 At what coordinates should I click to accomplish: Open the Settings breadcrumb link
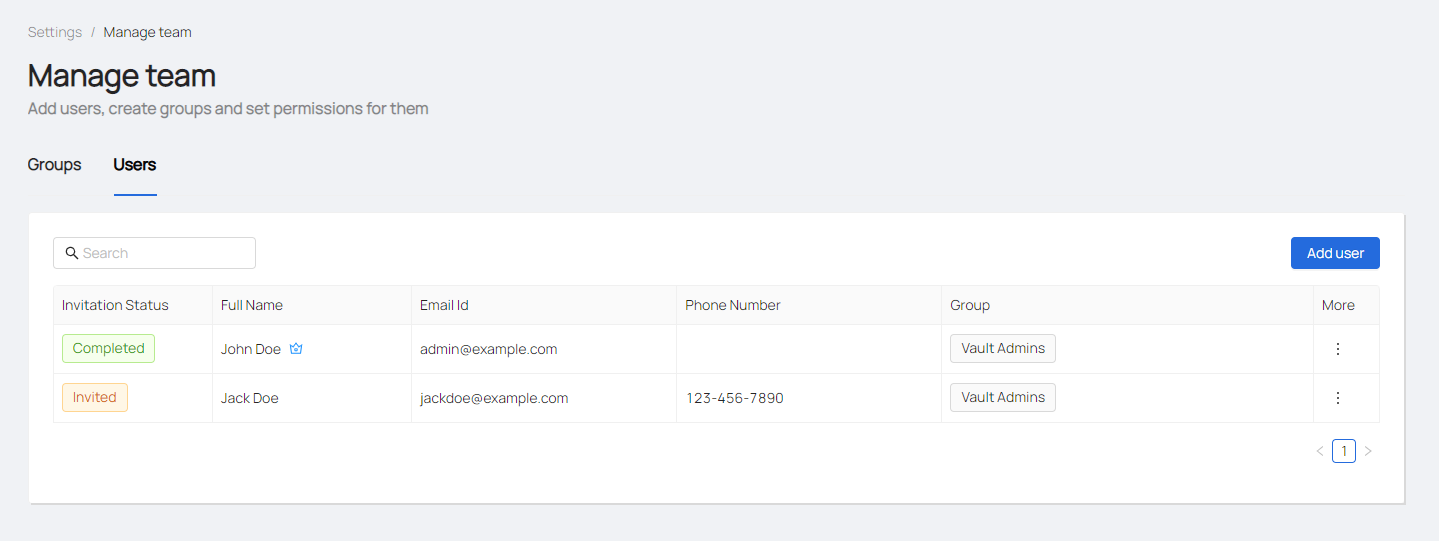point(55,32)
